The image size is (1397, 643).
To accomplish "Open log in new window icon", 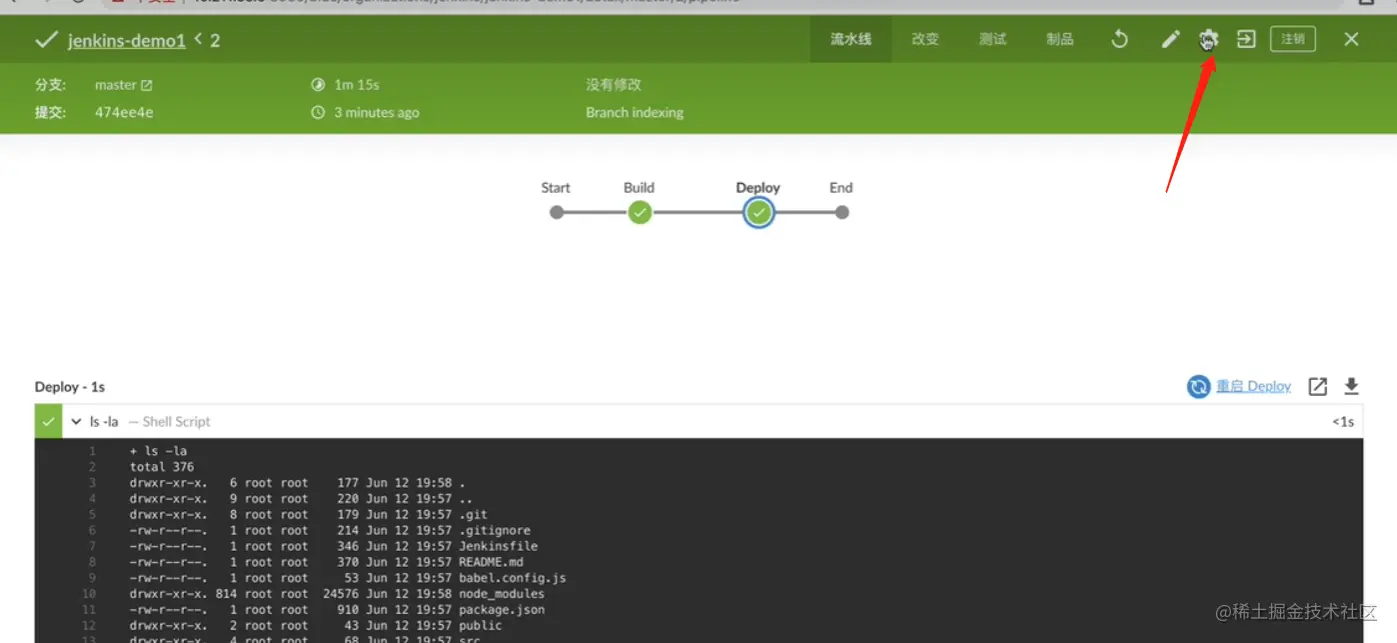I will coord(1318,386).
